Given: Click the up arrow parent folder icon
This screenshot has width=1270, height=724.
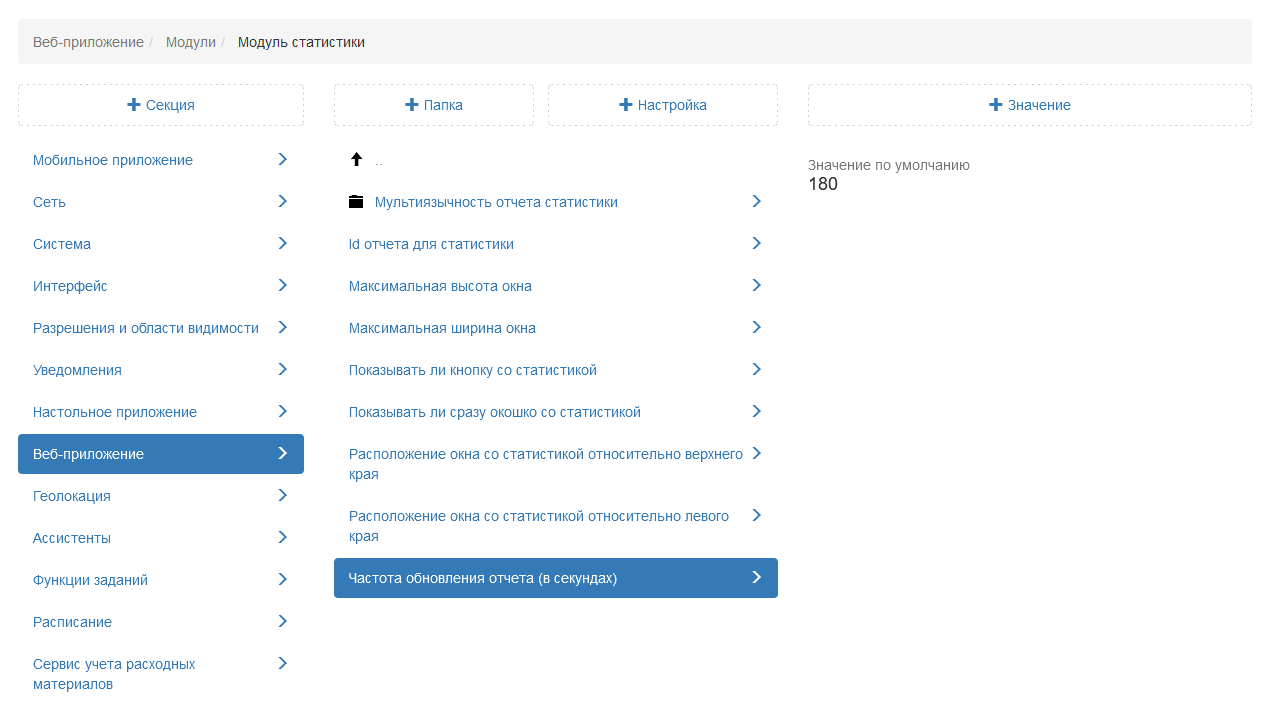Looking at the screenshot, I should pos(356,159).
